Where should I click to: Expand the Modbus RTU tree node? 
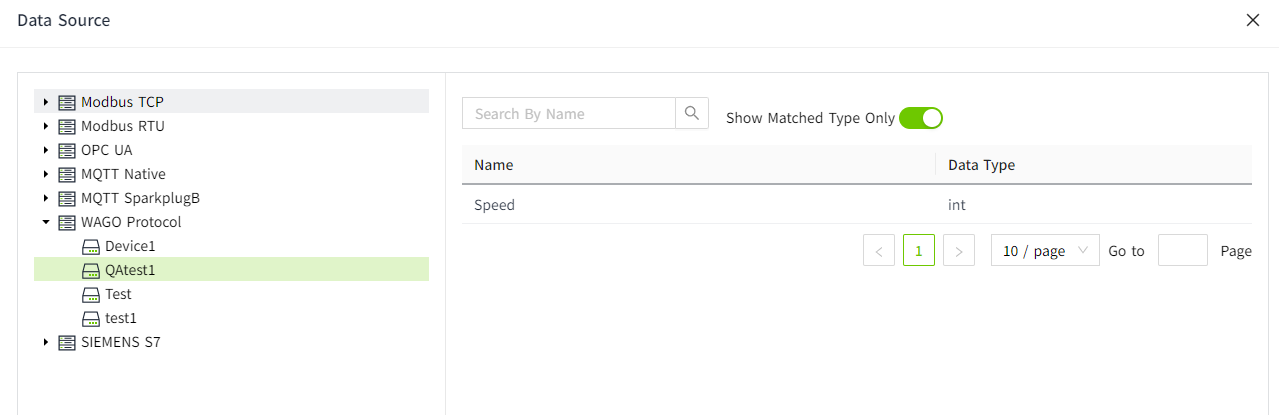click(46, 126)
